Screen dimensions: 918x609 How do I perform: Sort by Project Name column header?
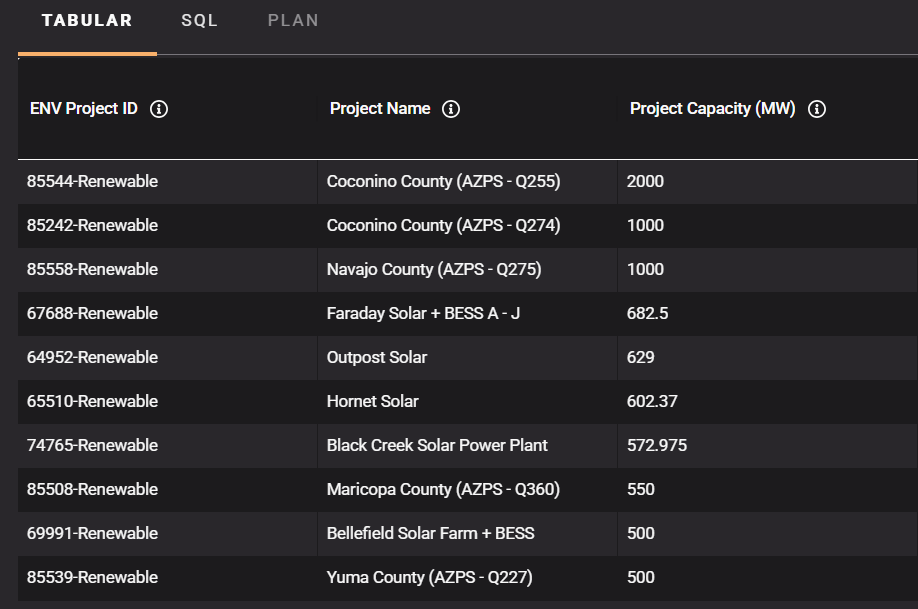pos(380,109)
